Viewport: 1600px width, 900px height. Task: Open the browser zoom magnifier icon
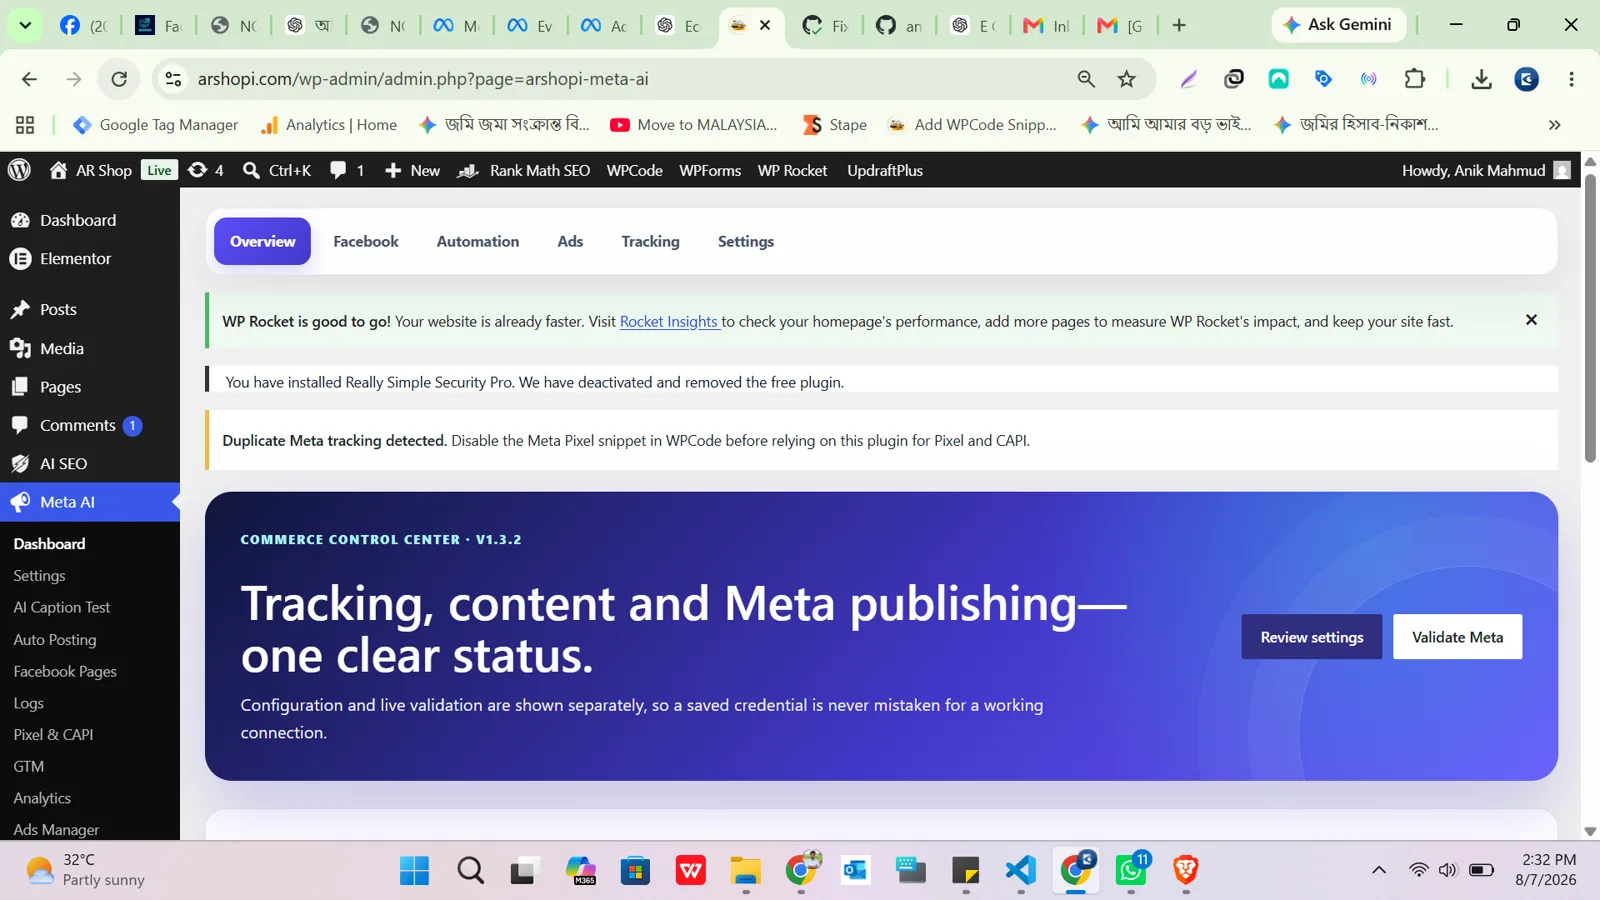click(1086, 79)
